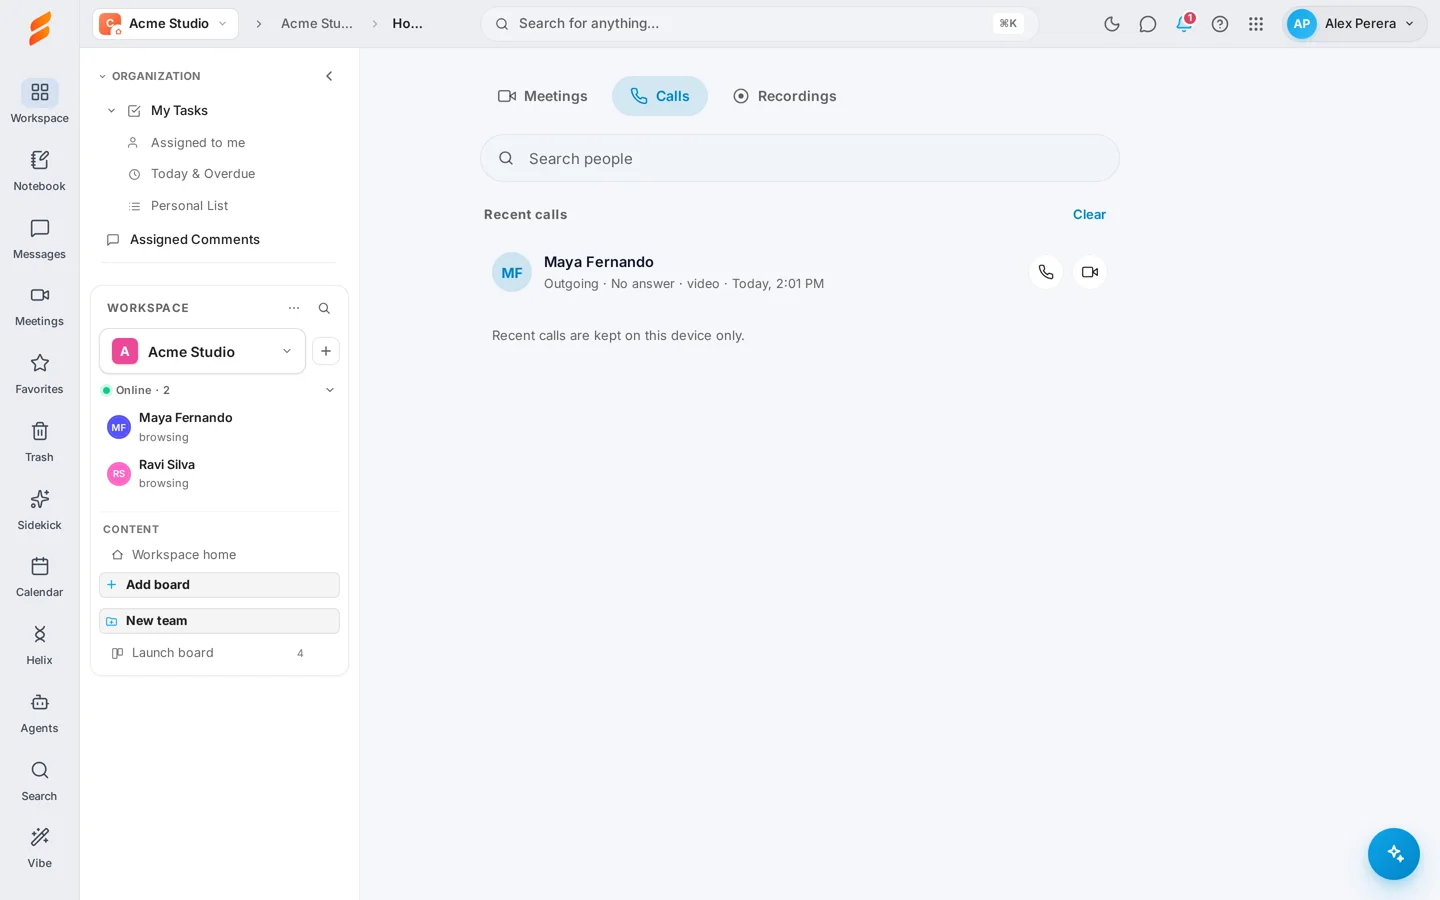
Task: Add a new workspace with the plus button
Action: (326, 351)
